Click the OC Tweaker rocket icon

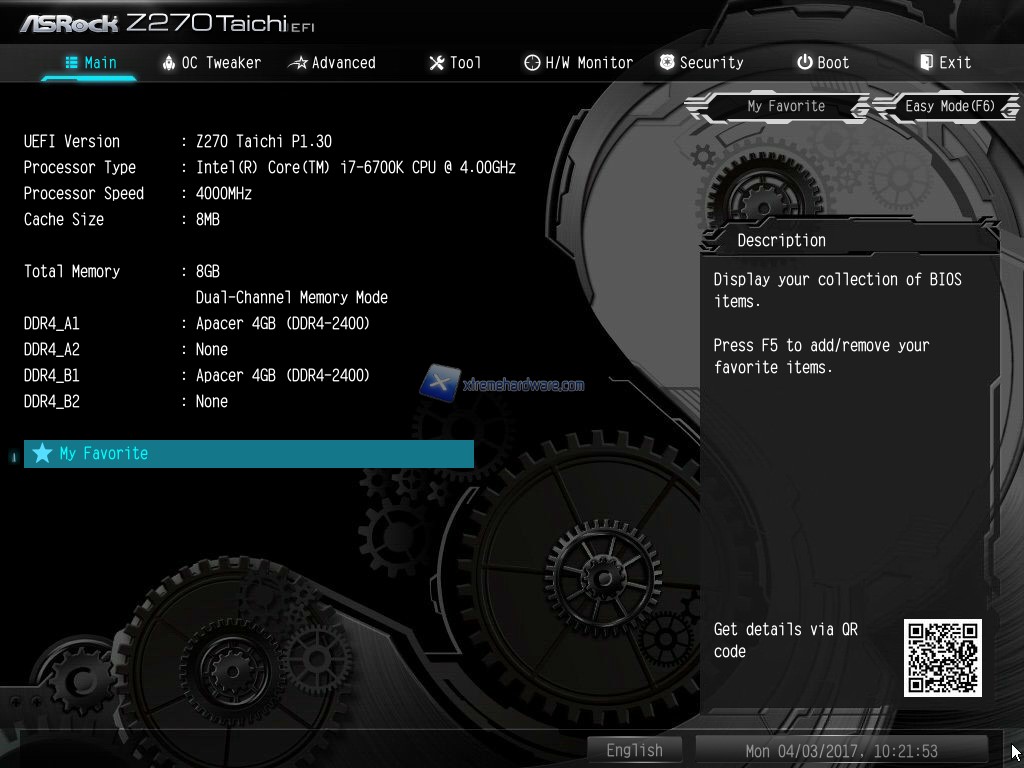coord(169,62)
